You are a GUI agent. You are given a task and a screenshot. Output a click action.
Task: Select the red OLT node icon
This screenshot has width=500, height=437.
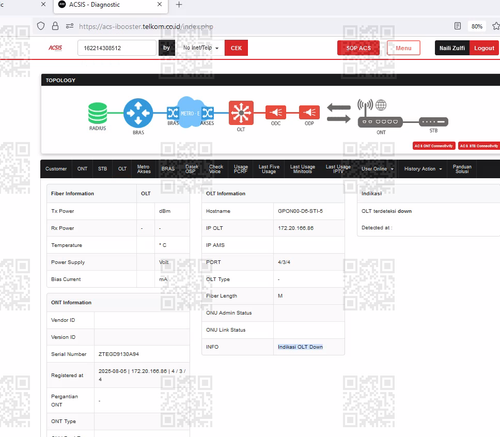pos(241,113)
